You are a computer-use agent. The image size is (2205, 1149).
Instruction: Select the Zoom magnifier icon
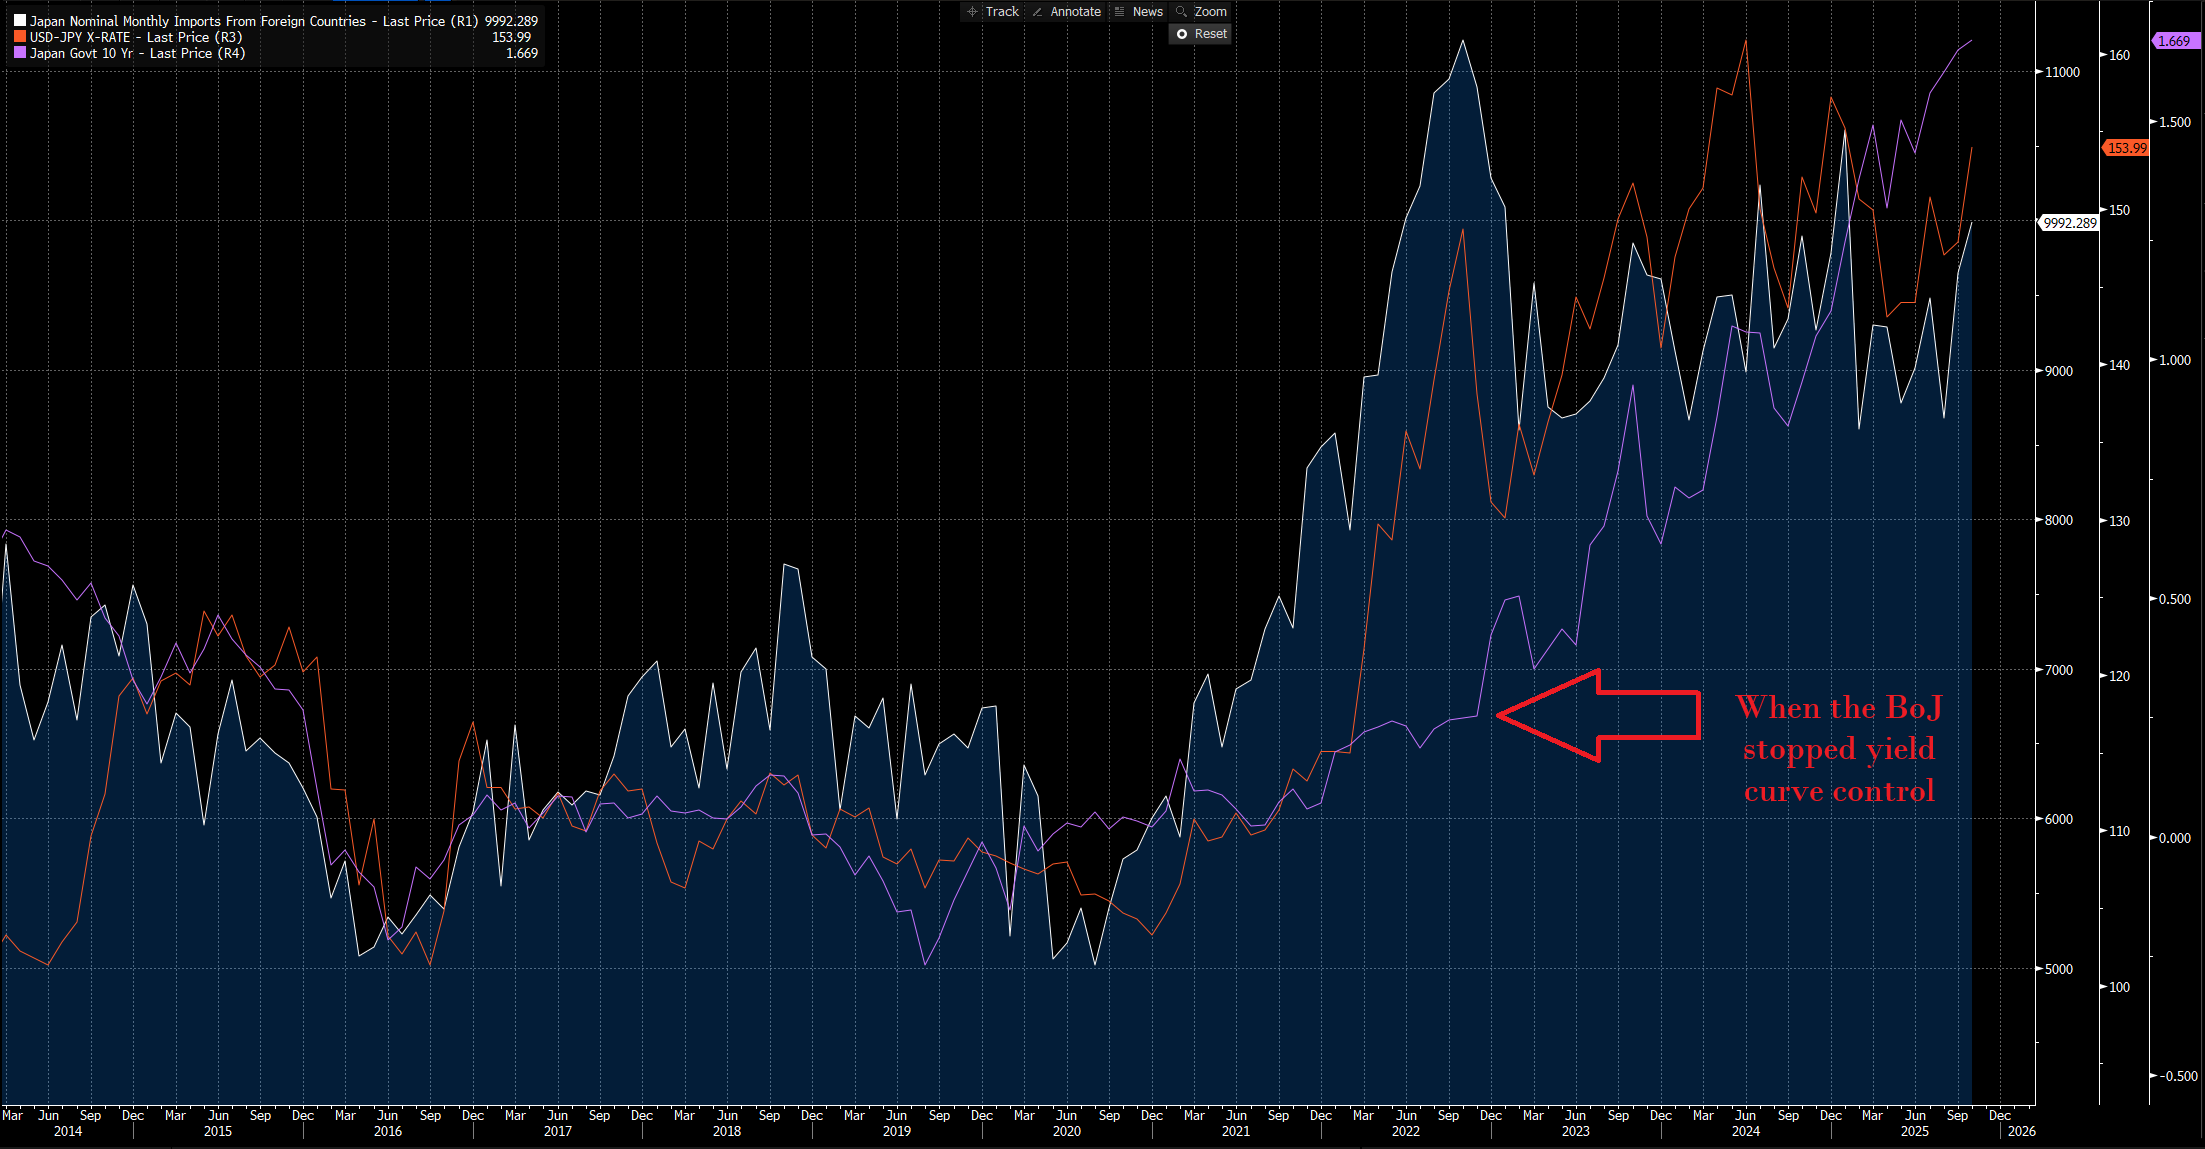click(x=1182, y=11)
